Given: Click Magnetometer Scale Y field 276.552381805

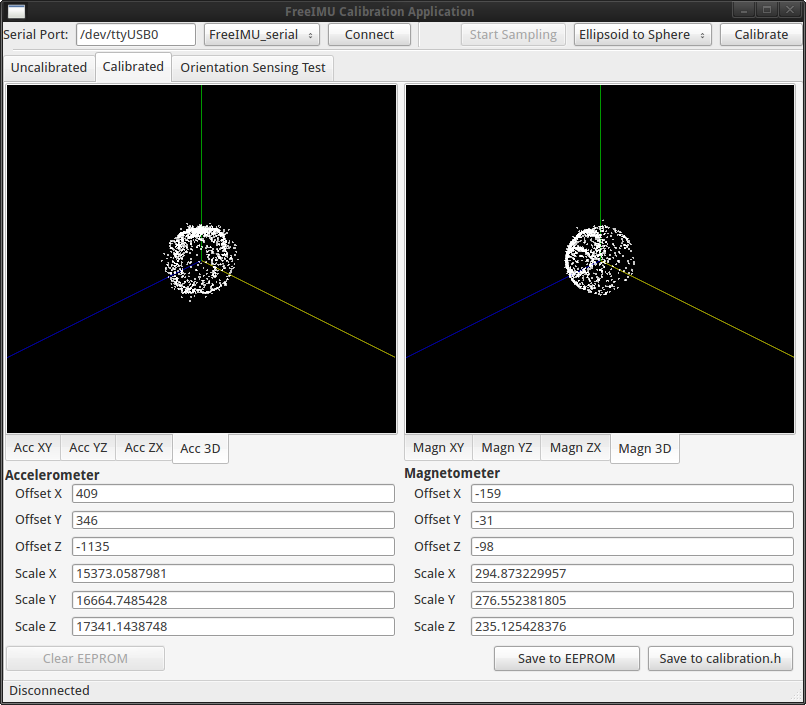Looking at the screenshot, I should (632, 600).
